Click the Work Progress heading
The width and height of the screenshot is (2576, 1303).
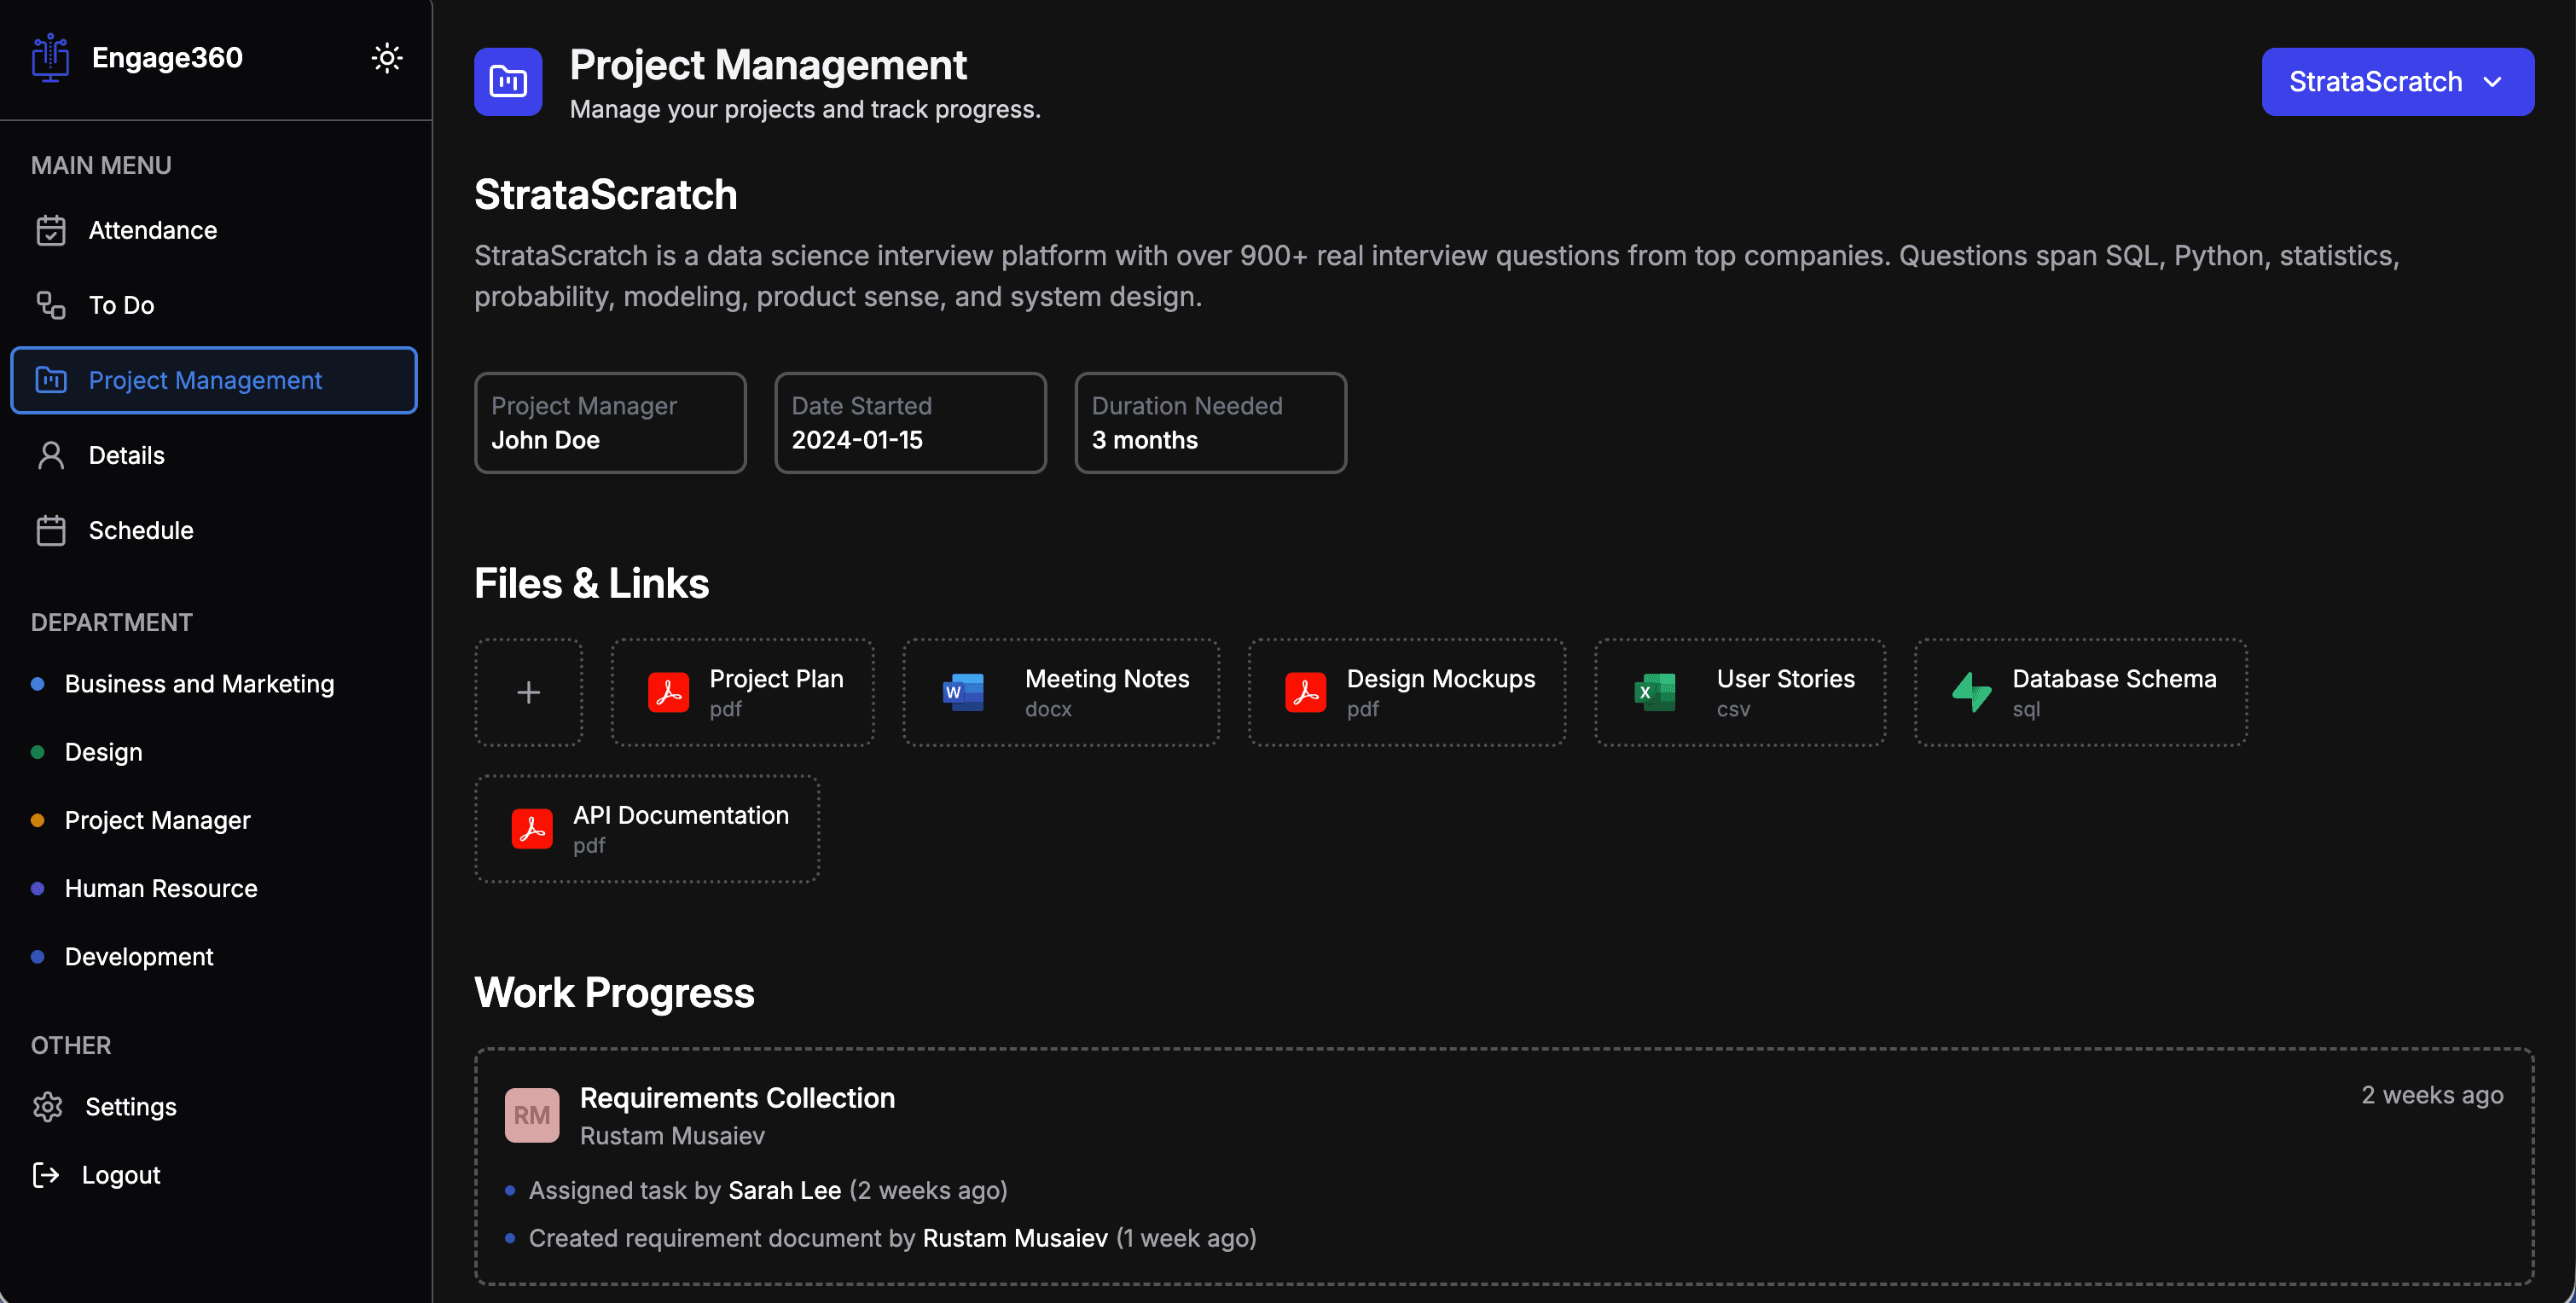[614, 993]
